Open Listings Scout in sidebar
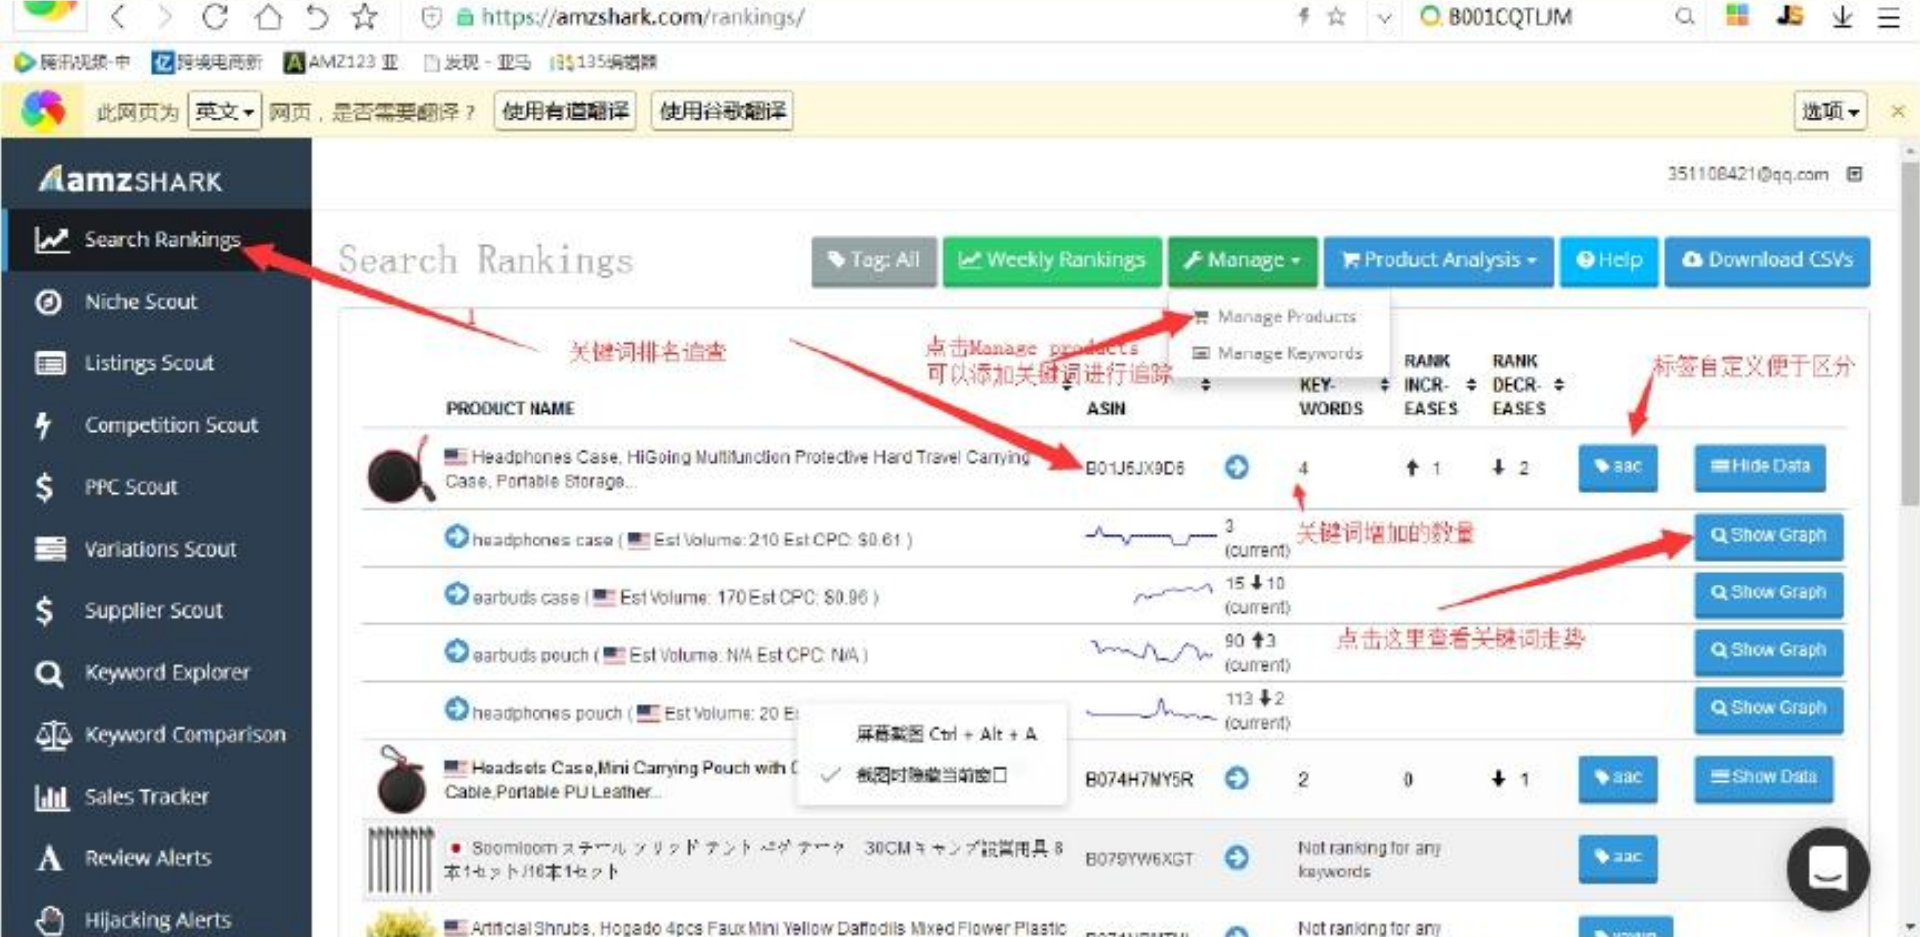1920x937 pixels. (148, 363)
